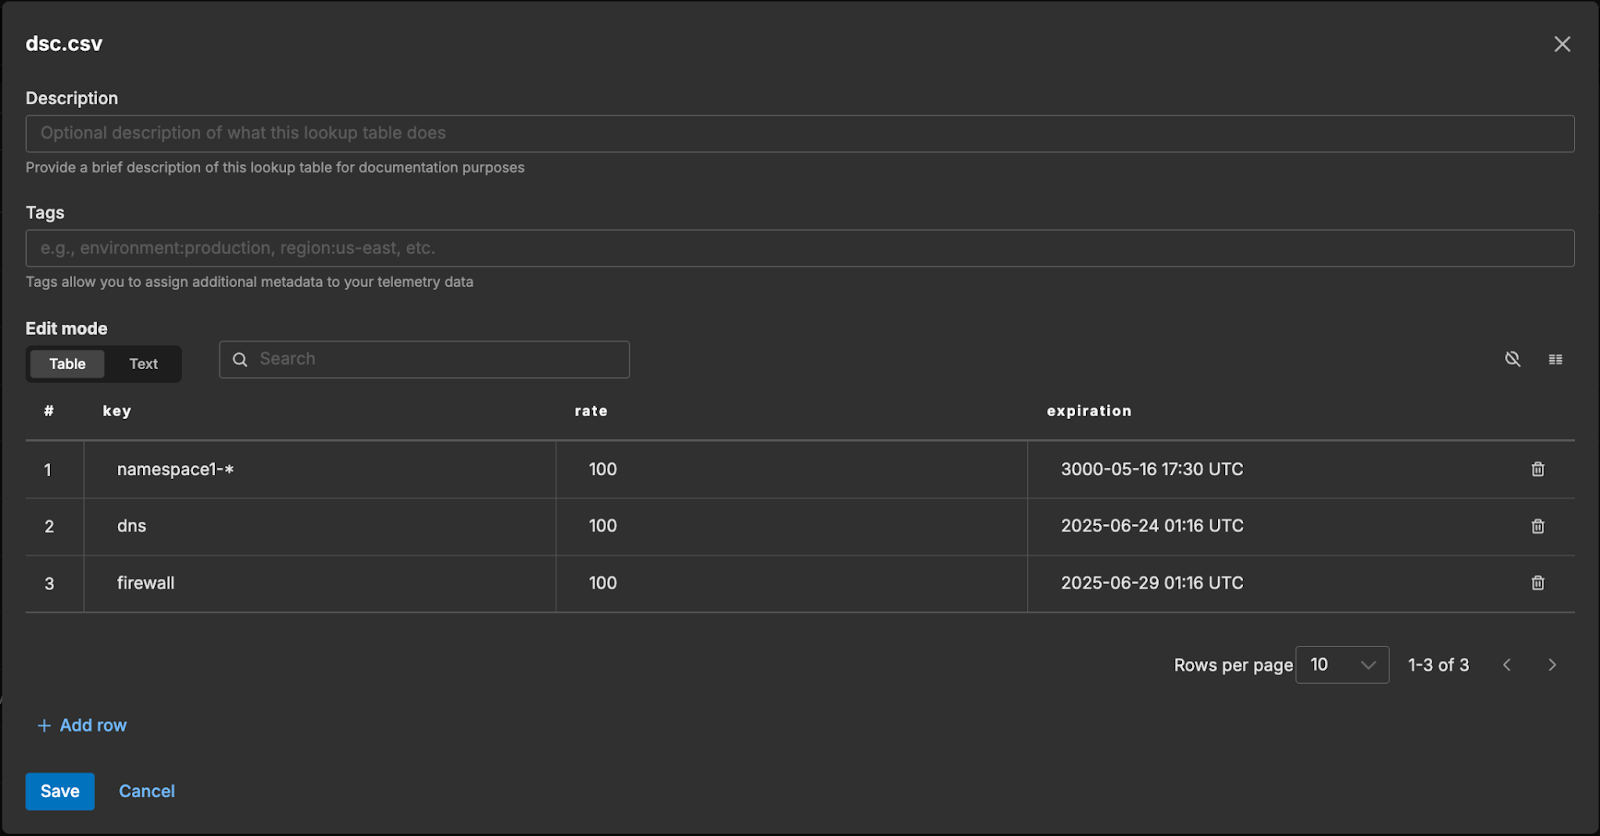This screenshot has width=1600, height=836.
Task: Focus the table Search box
Action: (435, 359)
